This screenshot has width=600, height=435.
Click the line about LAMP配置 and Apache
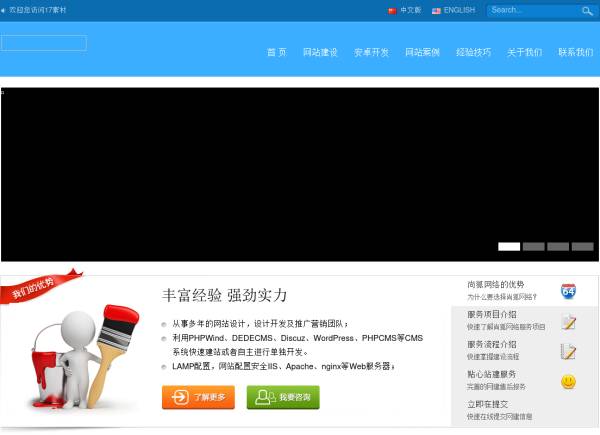click(283, 367)
